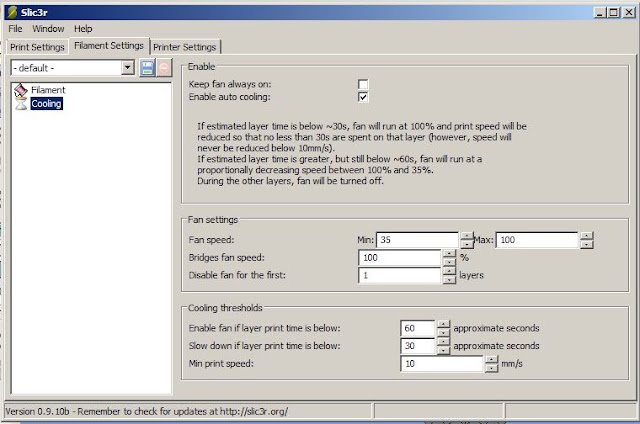Viewport: 640px width, 424px height.
Task: Maximize the Slic3r window
Action: [x=613, y=13]
